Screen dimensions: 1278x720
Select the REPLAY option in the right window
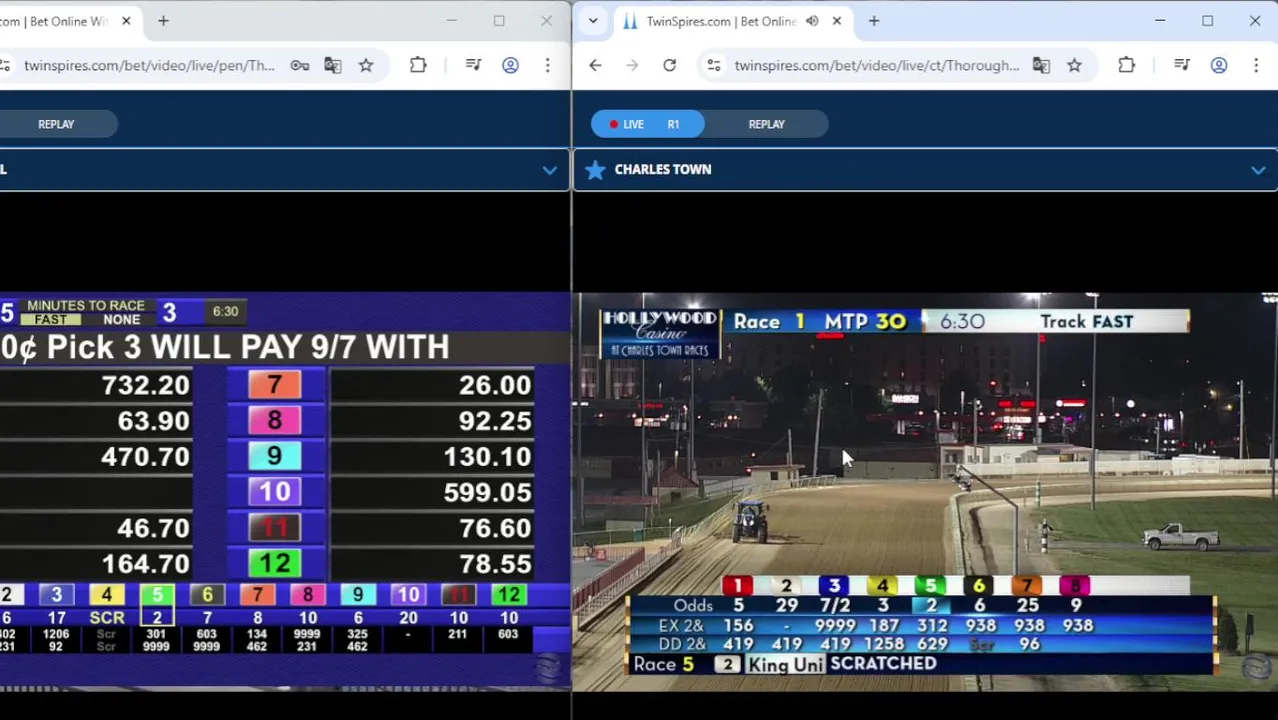[767, 124]
